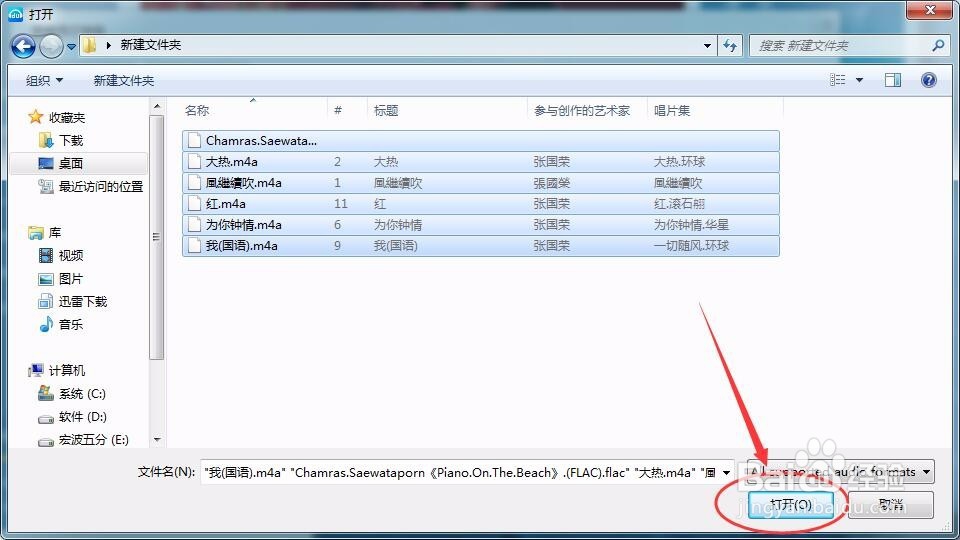
Task: Go back using the blue back arrow
Action: (x=23, y=46)
